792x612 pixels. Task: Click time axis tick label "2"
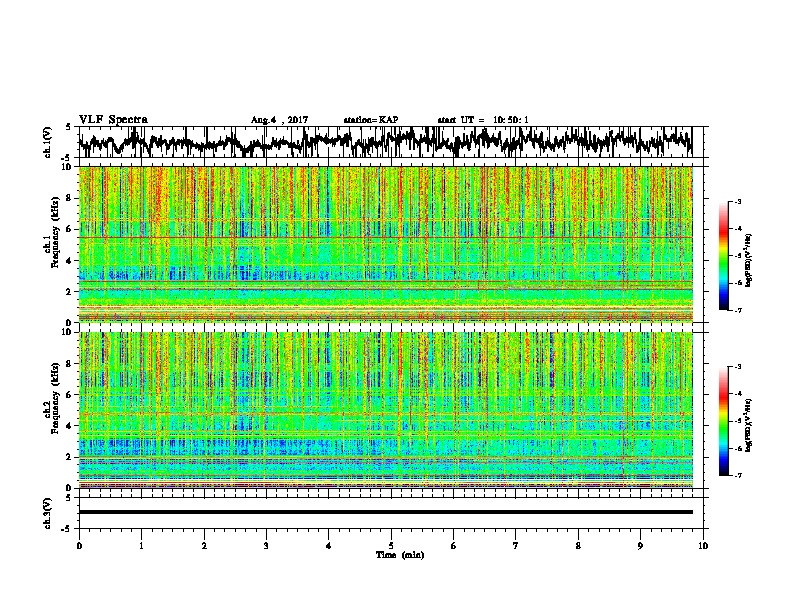click(x=204, y=546)
